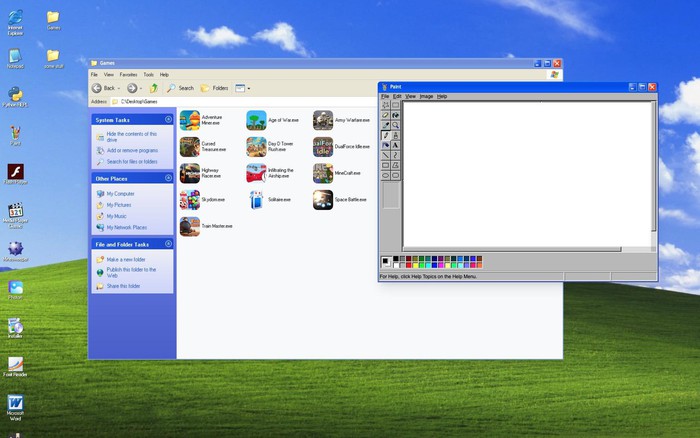Click 'Add or remove programs' link
The height and width of the screenshot is (438, 700).
click(132, 150)
